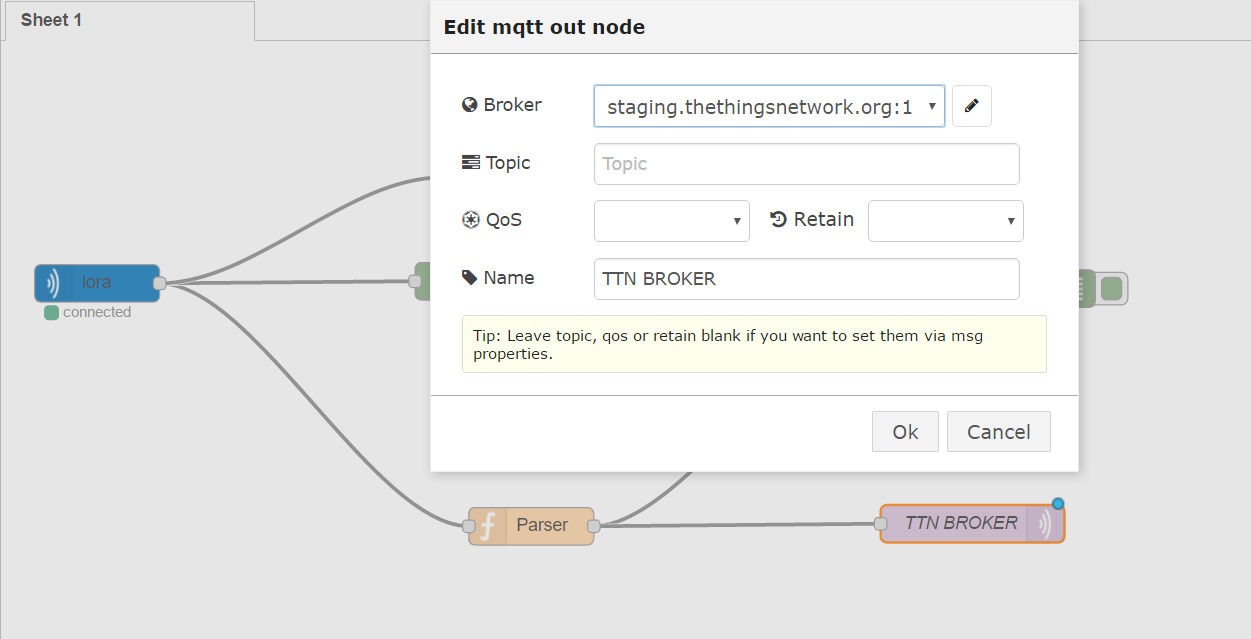This screenshot has width=1251, height=639.
Task: Click the TTN BROKER node's input port
Action: pyautogui.click(x=881, y=523)
